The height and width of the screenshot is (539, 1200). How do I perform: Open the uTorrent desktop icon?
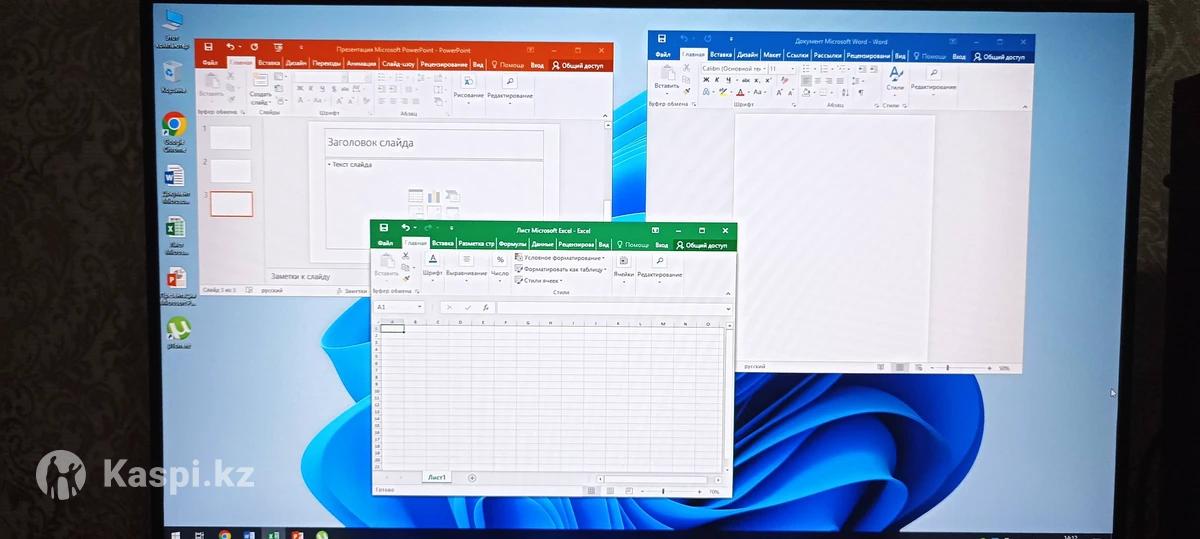coord(178,334)
